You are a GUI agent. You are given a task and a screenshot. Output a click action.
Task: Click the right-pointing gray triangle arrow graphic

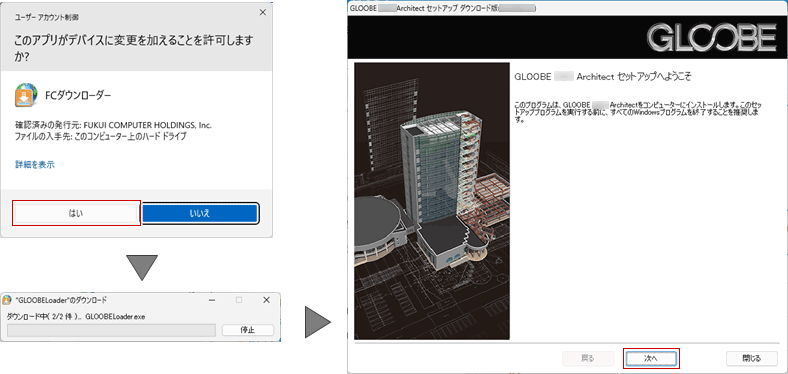[318, 322]
